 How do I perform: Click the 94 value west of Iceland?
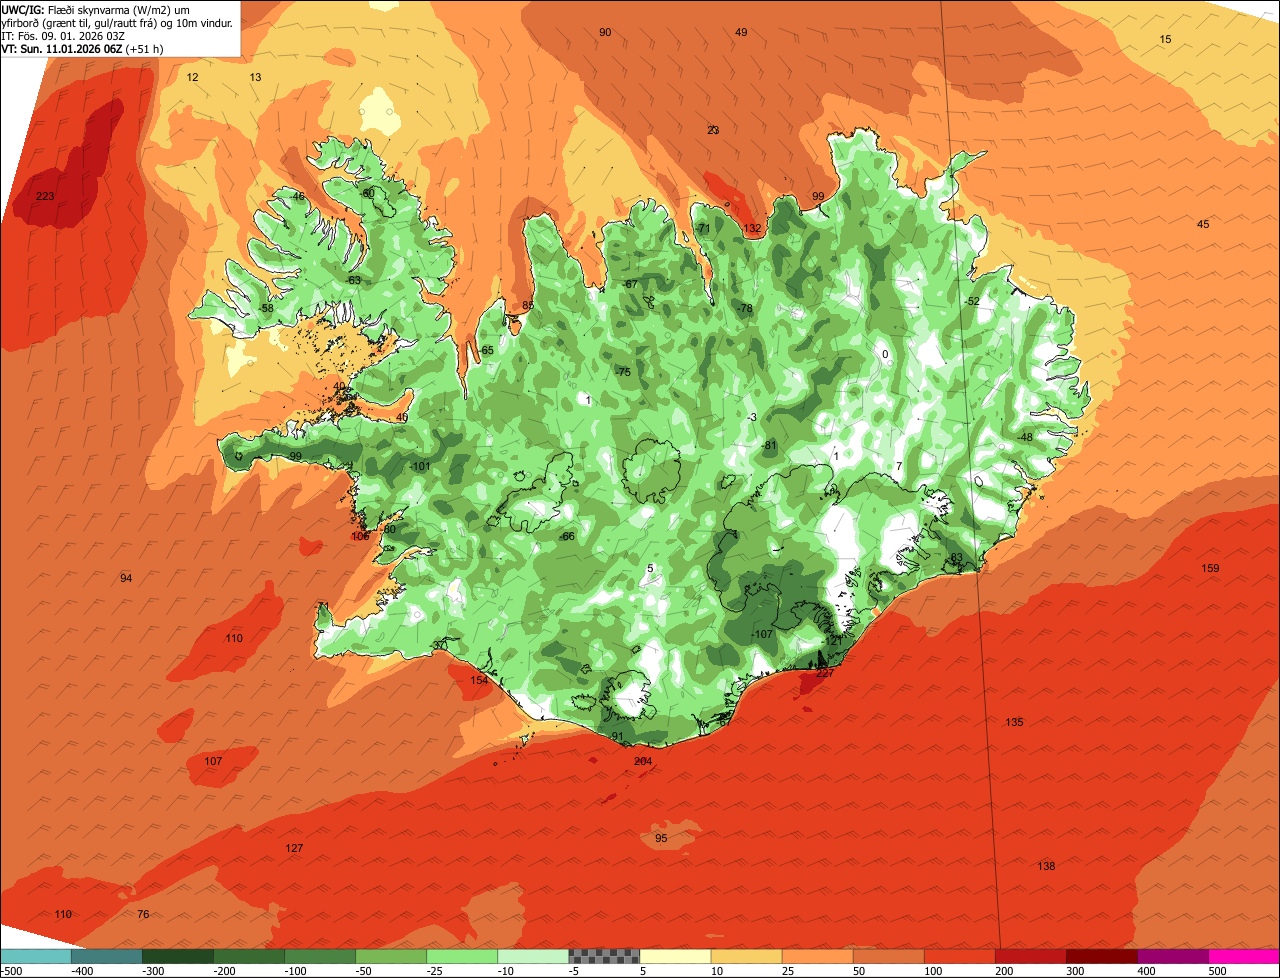(x=126, y=578)
